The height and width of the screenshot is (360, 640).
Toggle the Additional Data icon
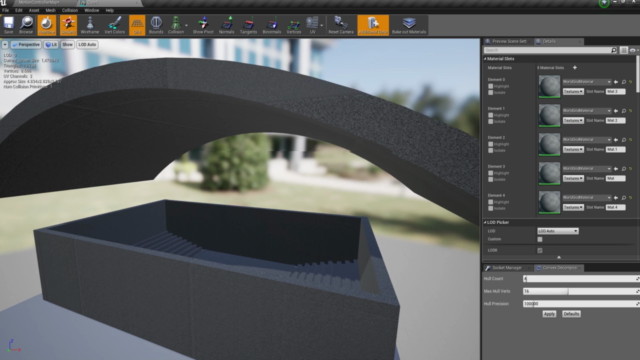coord(373,25)
